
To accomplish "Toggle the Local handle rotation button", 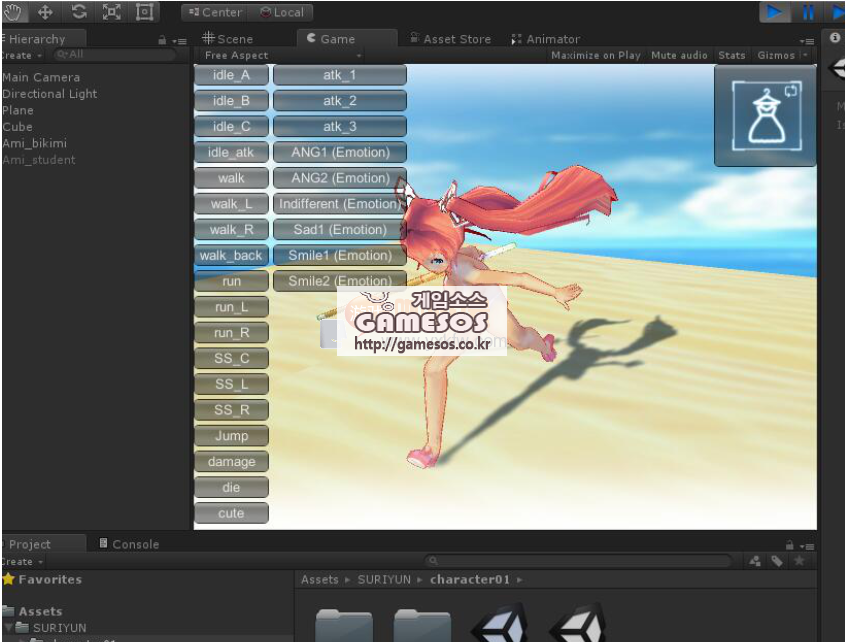I will coord(281,12).
